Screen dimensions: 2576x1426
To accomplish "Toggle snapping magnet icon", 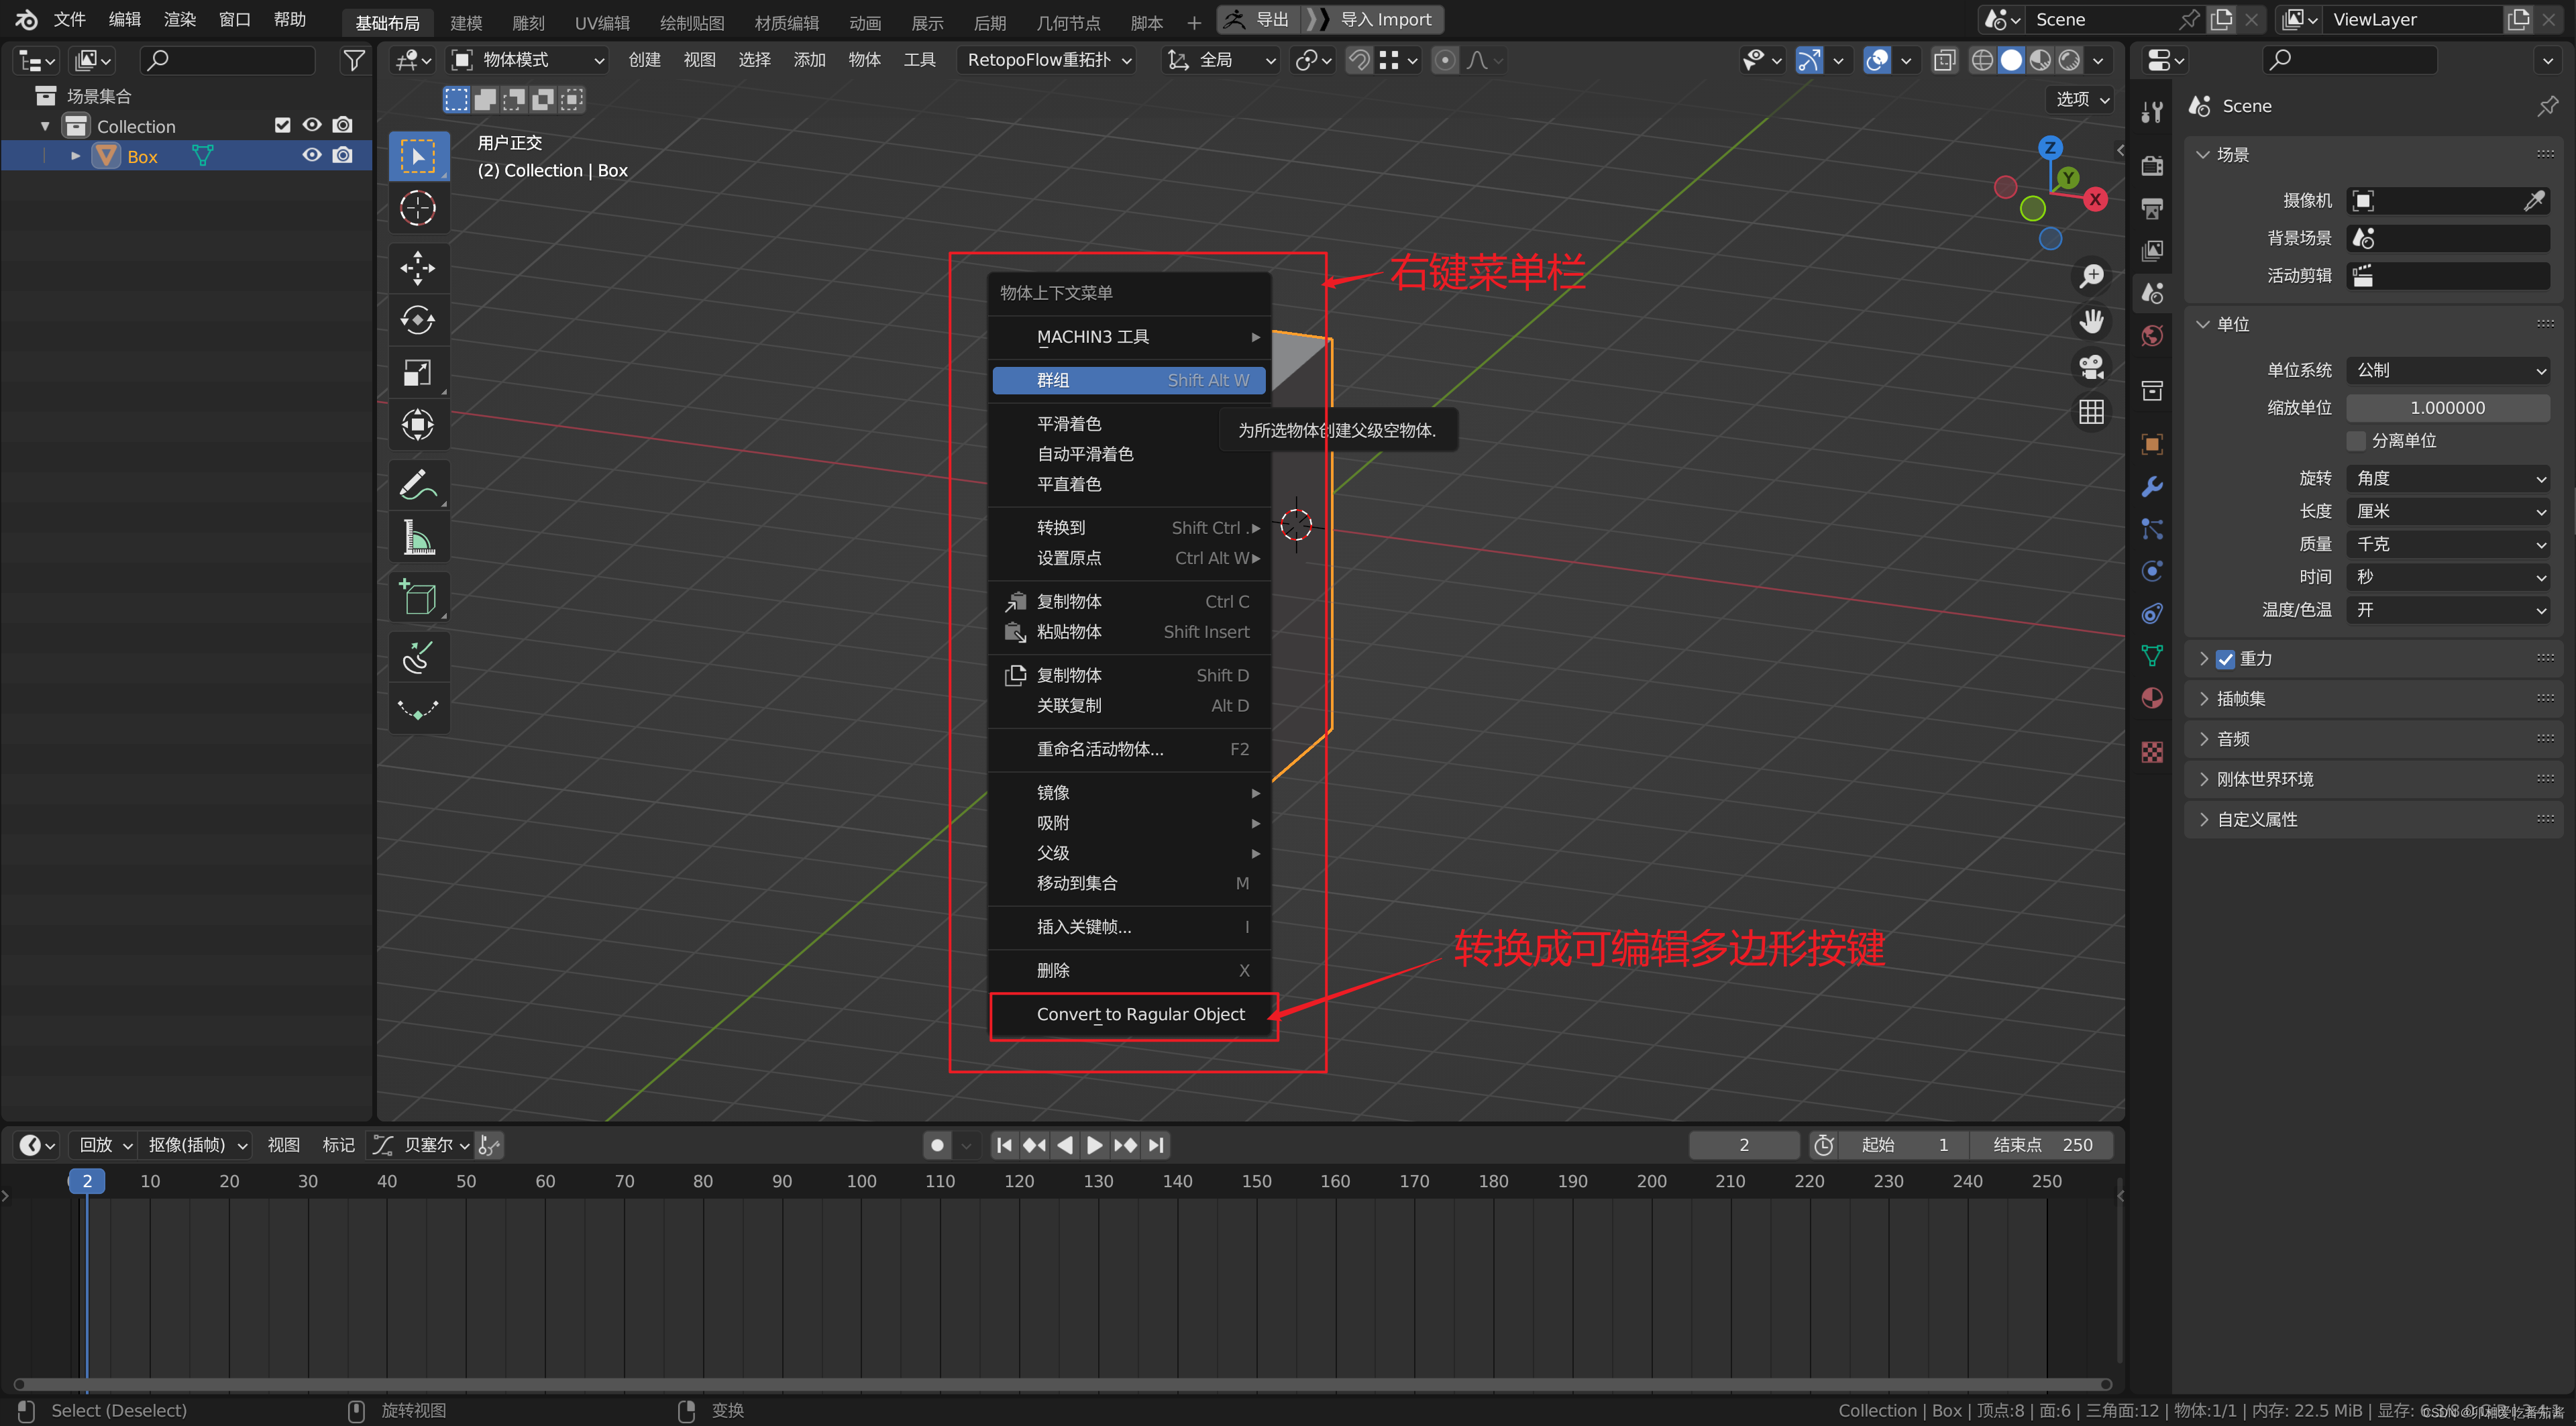I will click(x=1358, y=60).
